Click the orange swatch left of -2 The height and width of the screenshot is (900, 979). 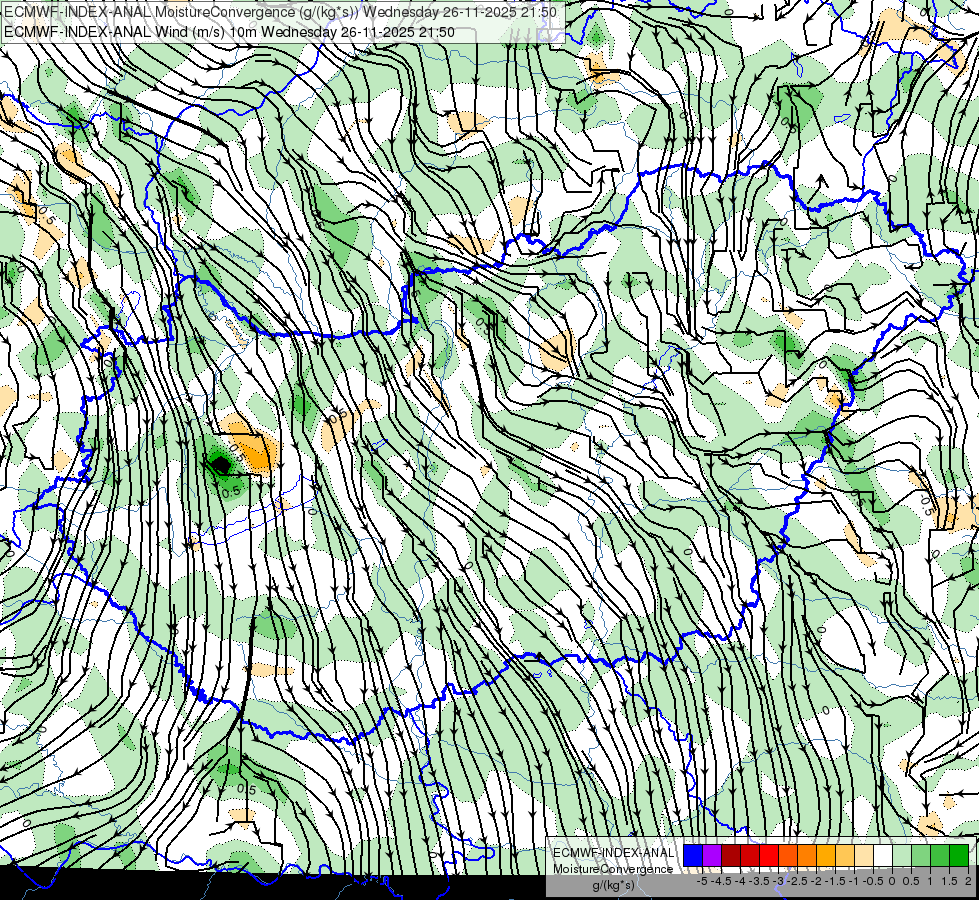coord(807,855)
